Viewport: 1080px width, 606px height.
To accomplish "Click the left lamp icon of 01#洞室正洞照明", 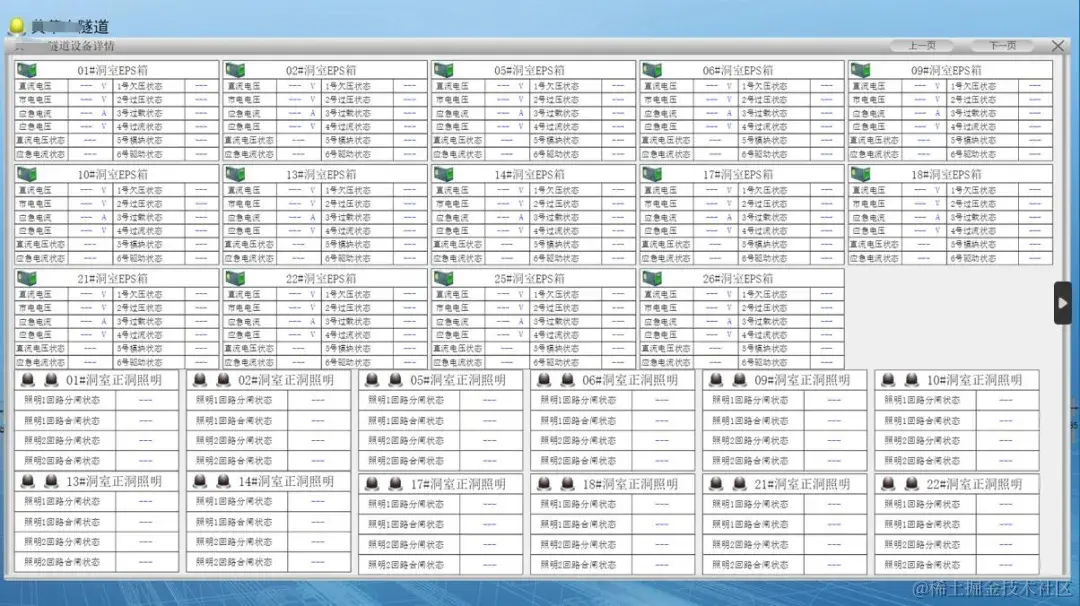I will click(28, 379).
